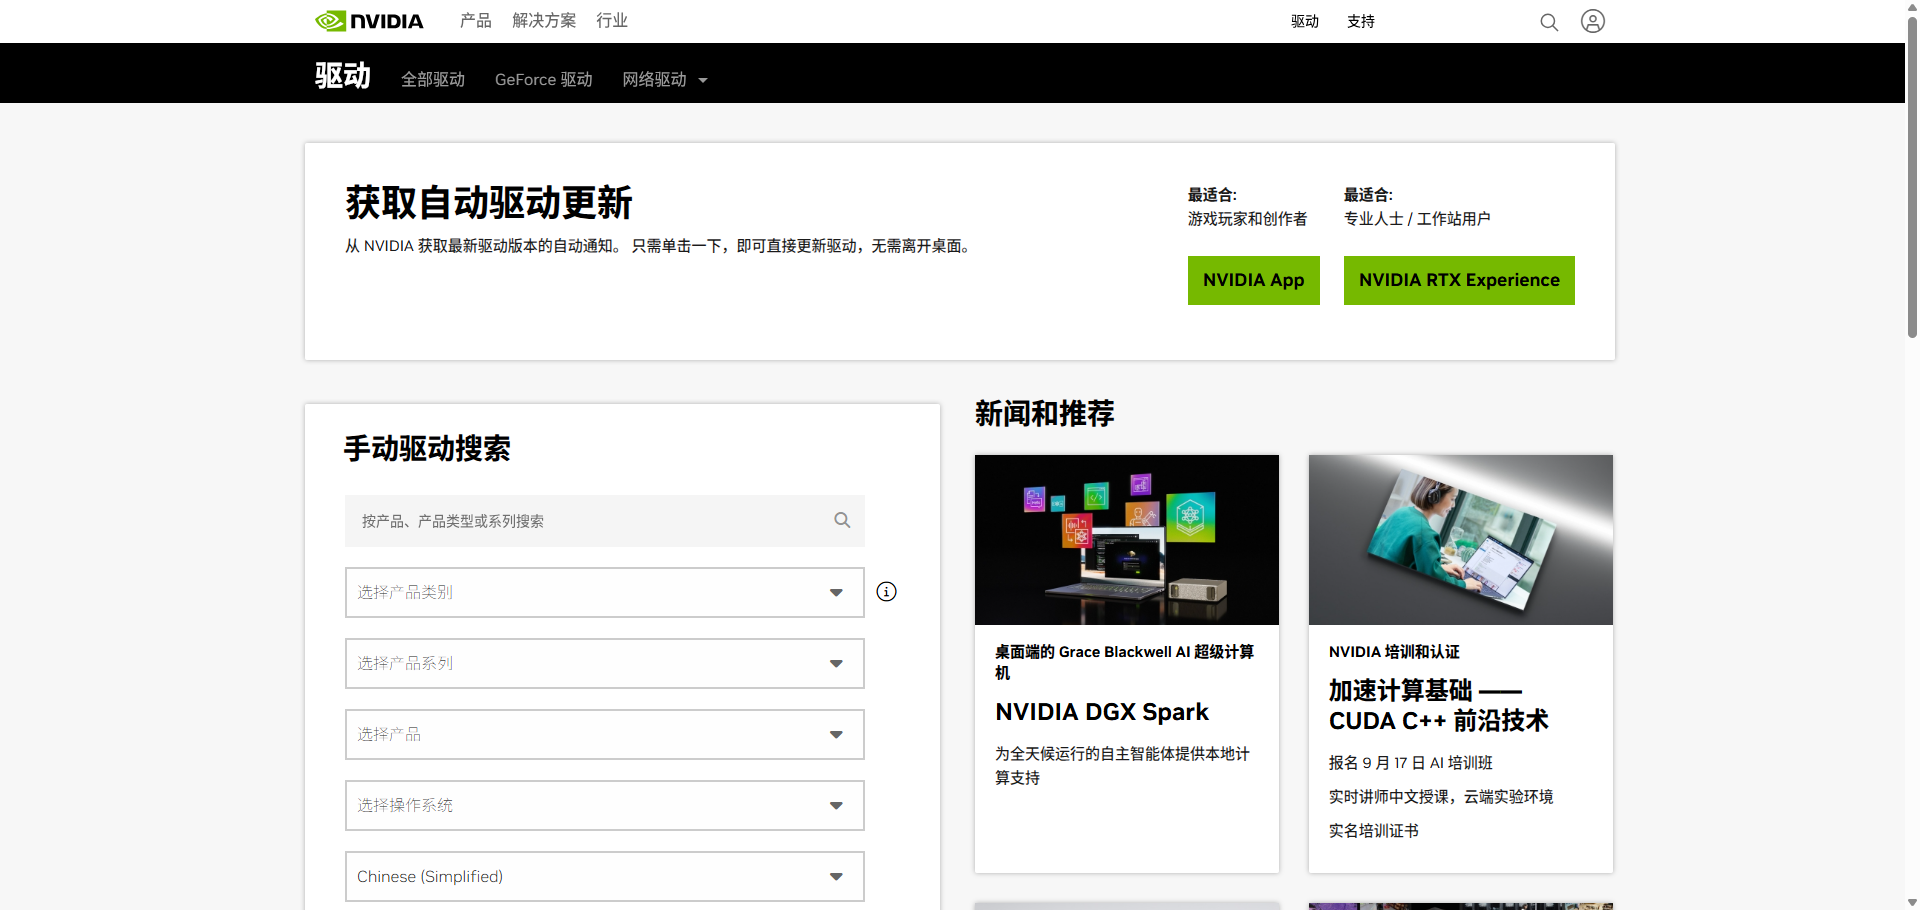Image resolution: width=1920 pixels, height=910 pixels.
Task: Open the 选择操作系统 dropdown
Action: (605, 805)
